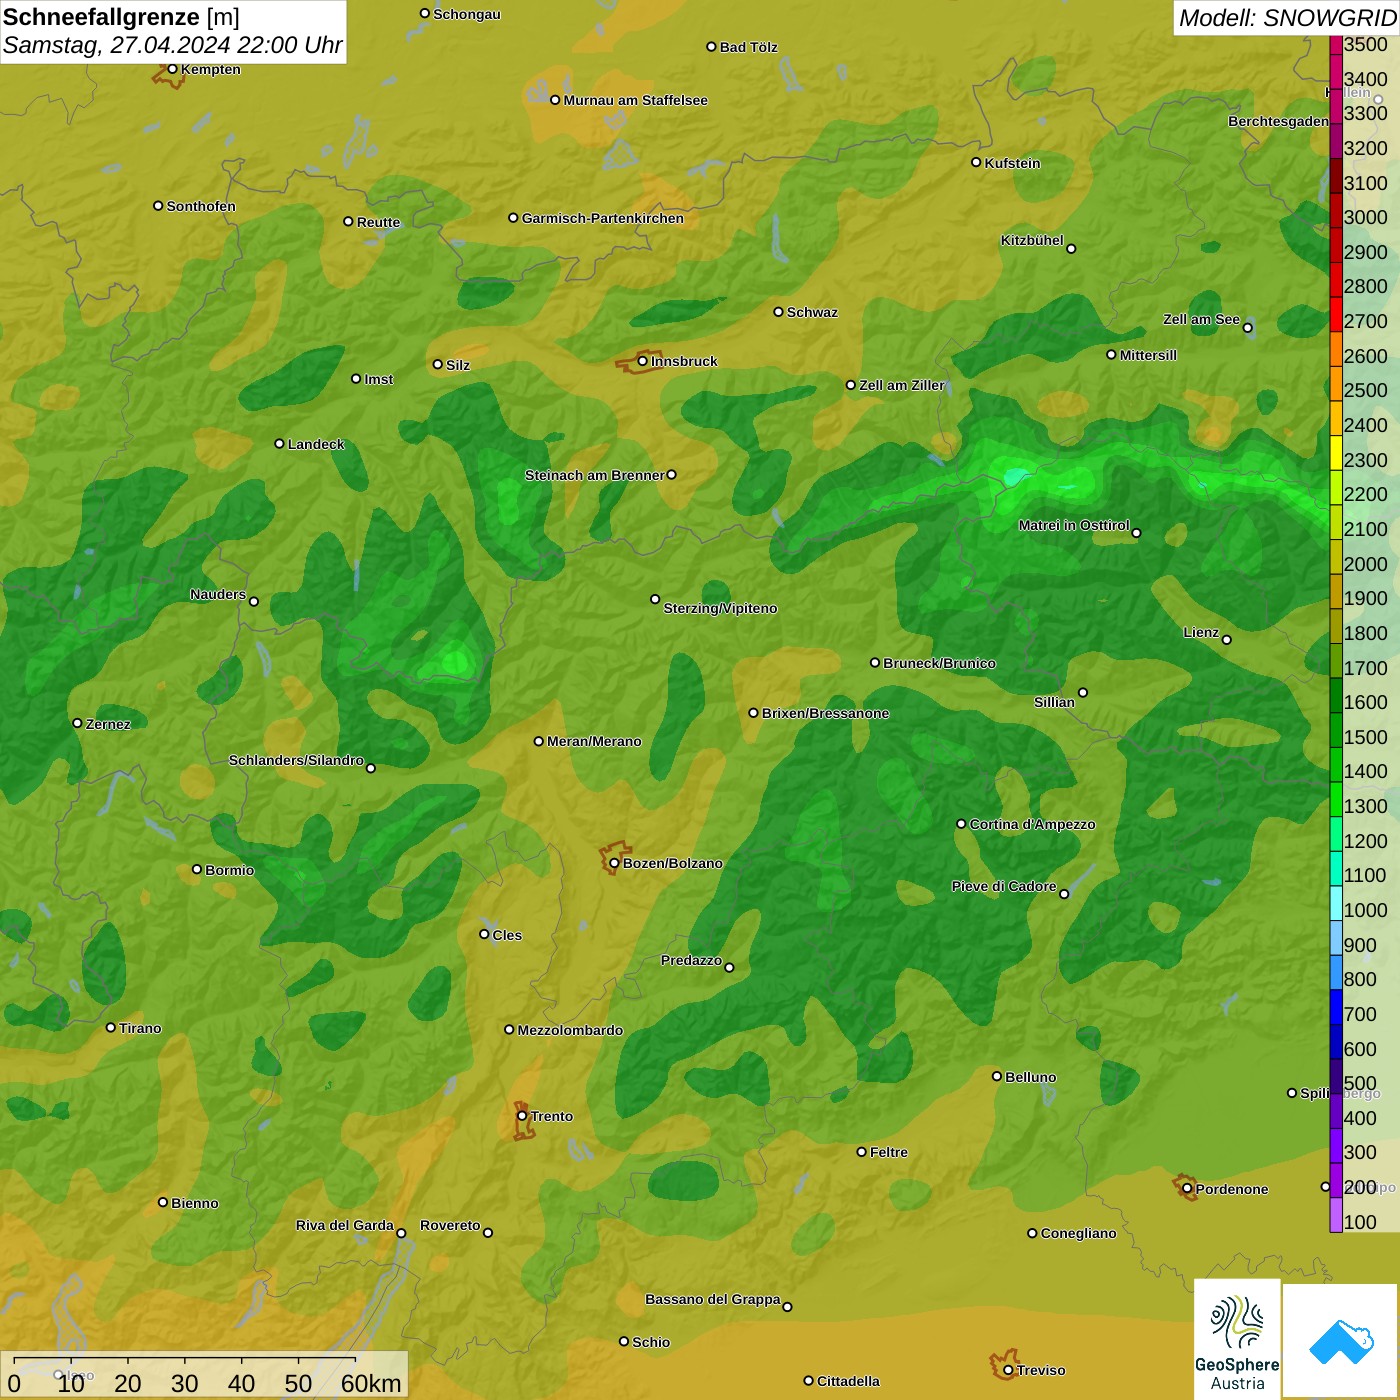
Task: Click the Kitzbühel location dot
Action: coord(1071,248)
